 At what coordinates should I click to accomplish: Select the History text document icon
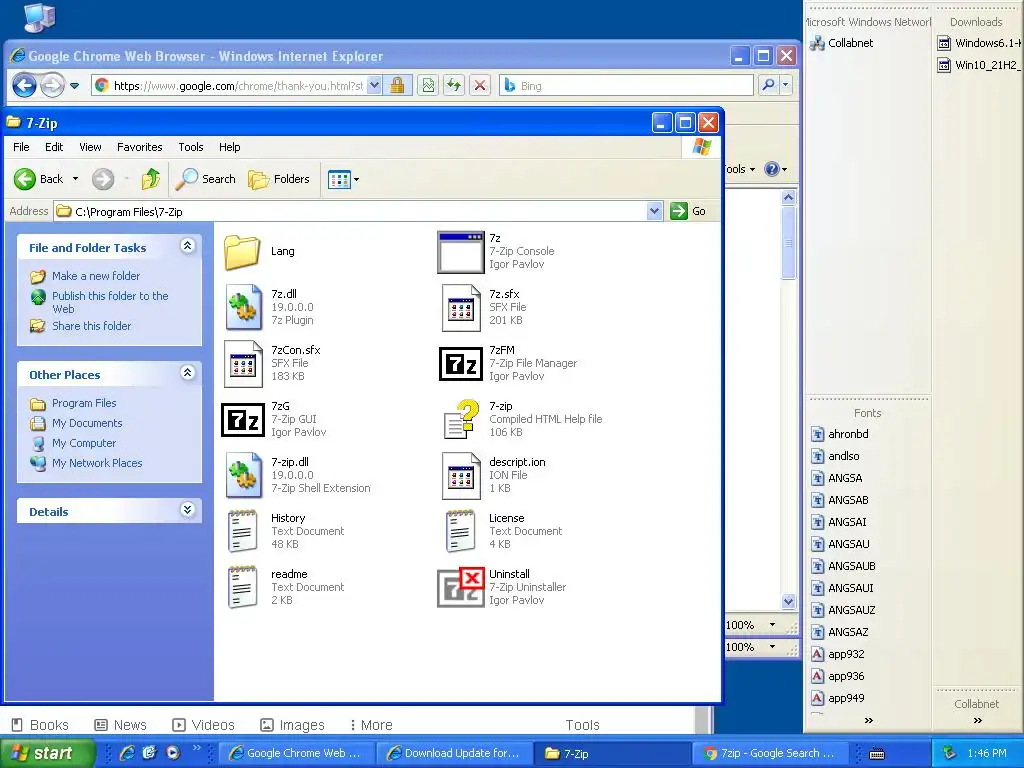point(242,532)
